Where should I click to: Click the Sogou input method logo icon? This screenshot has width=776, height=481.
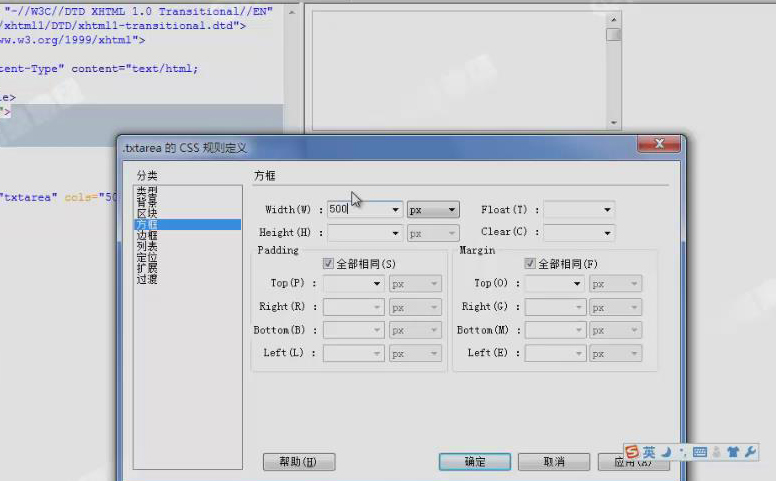click(633, 452)
